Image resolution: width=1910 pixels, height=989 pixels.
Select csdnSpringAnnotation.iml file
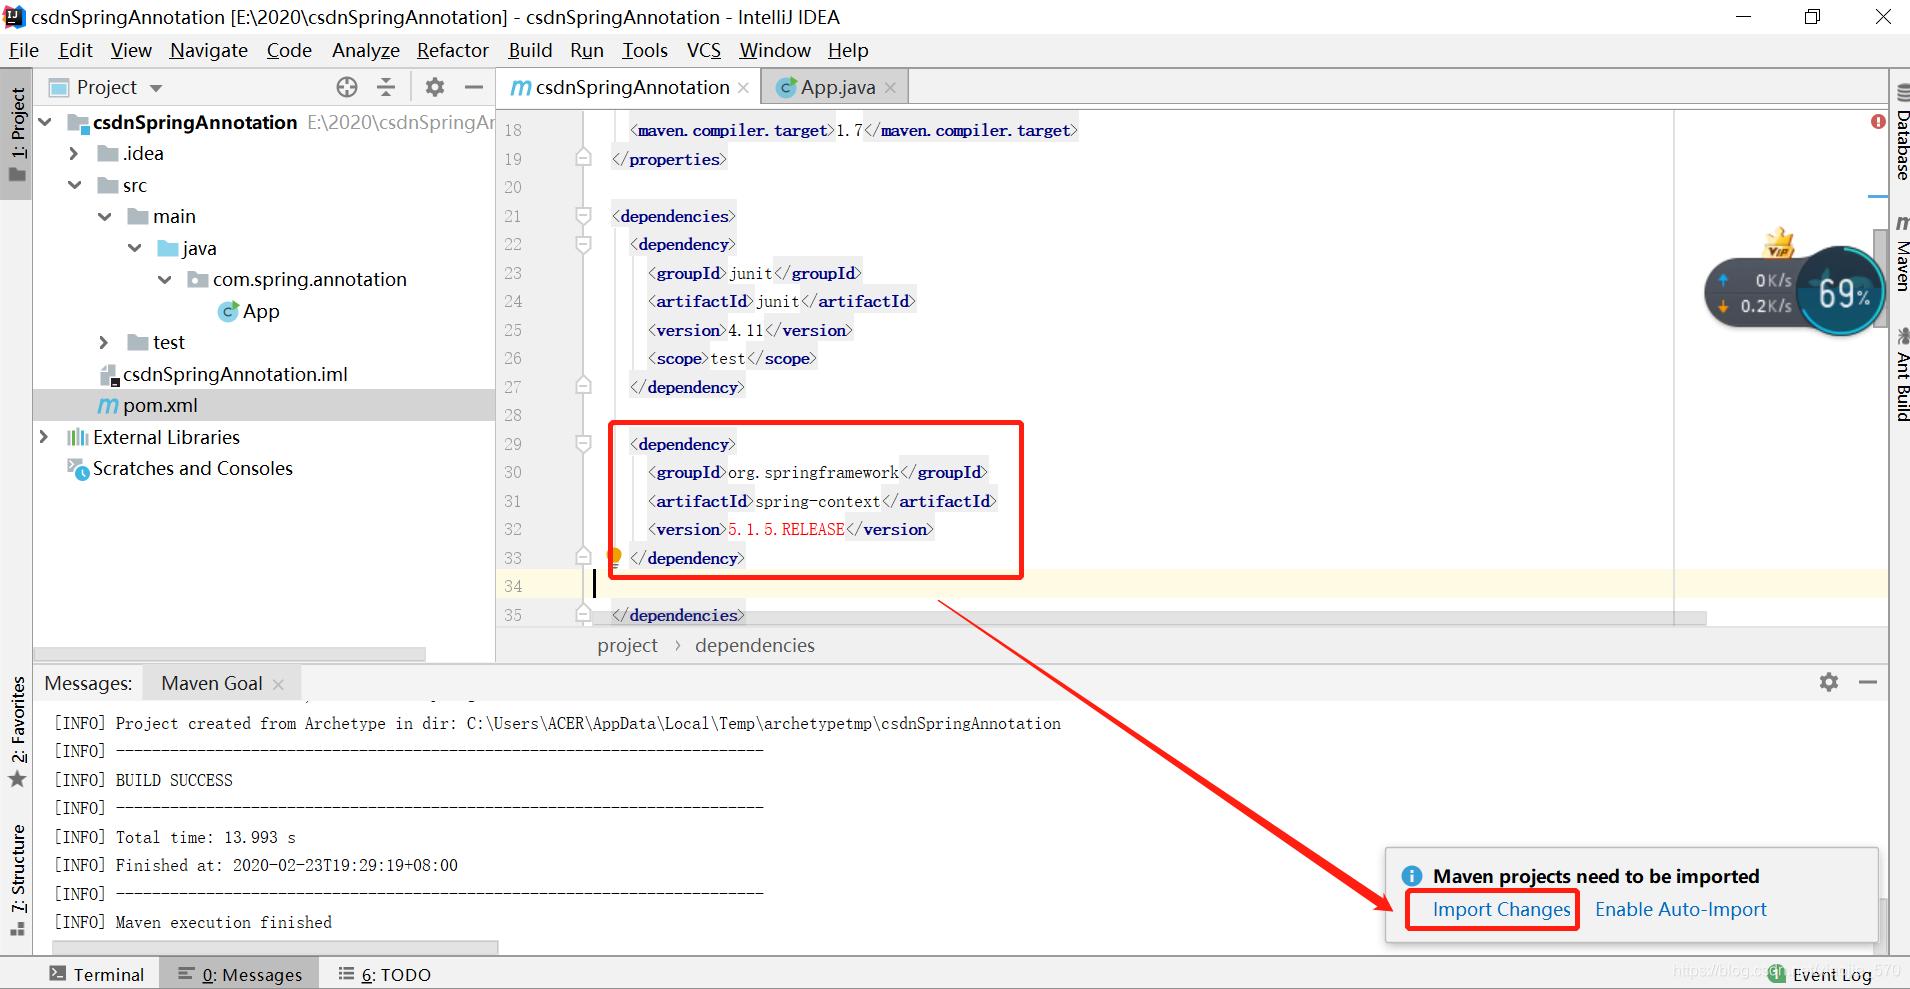(235, 374)
